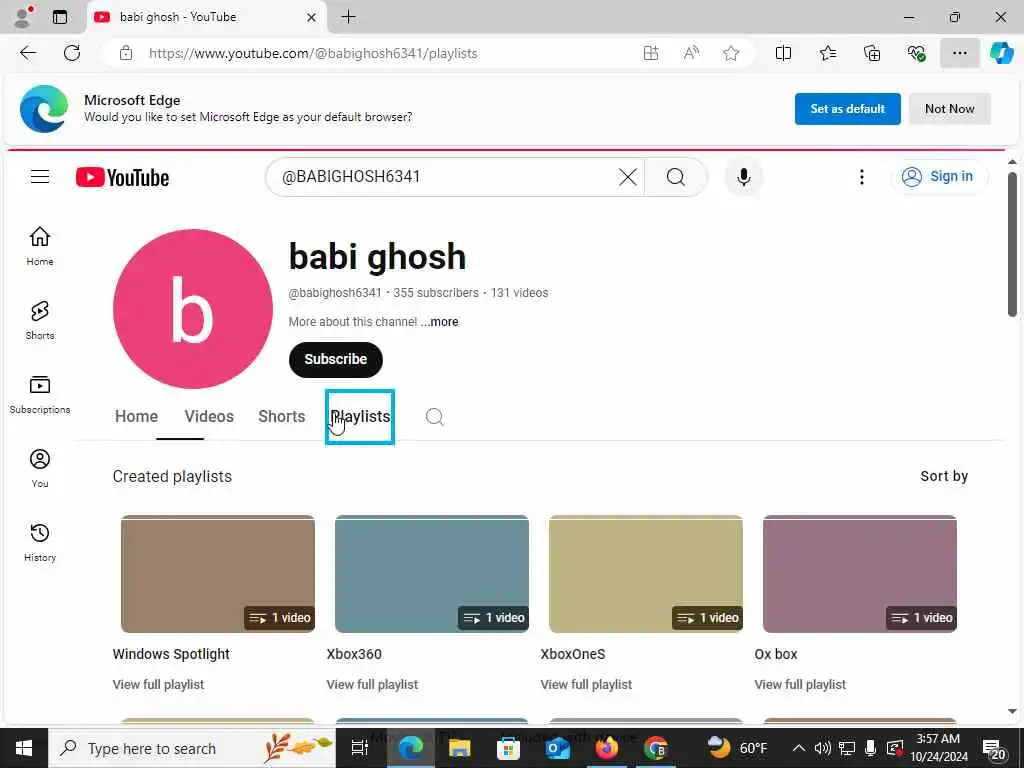Click page vertical scrollbar thumb

(x=1012, y=244)
